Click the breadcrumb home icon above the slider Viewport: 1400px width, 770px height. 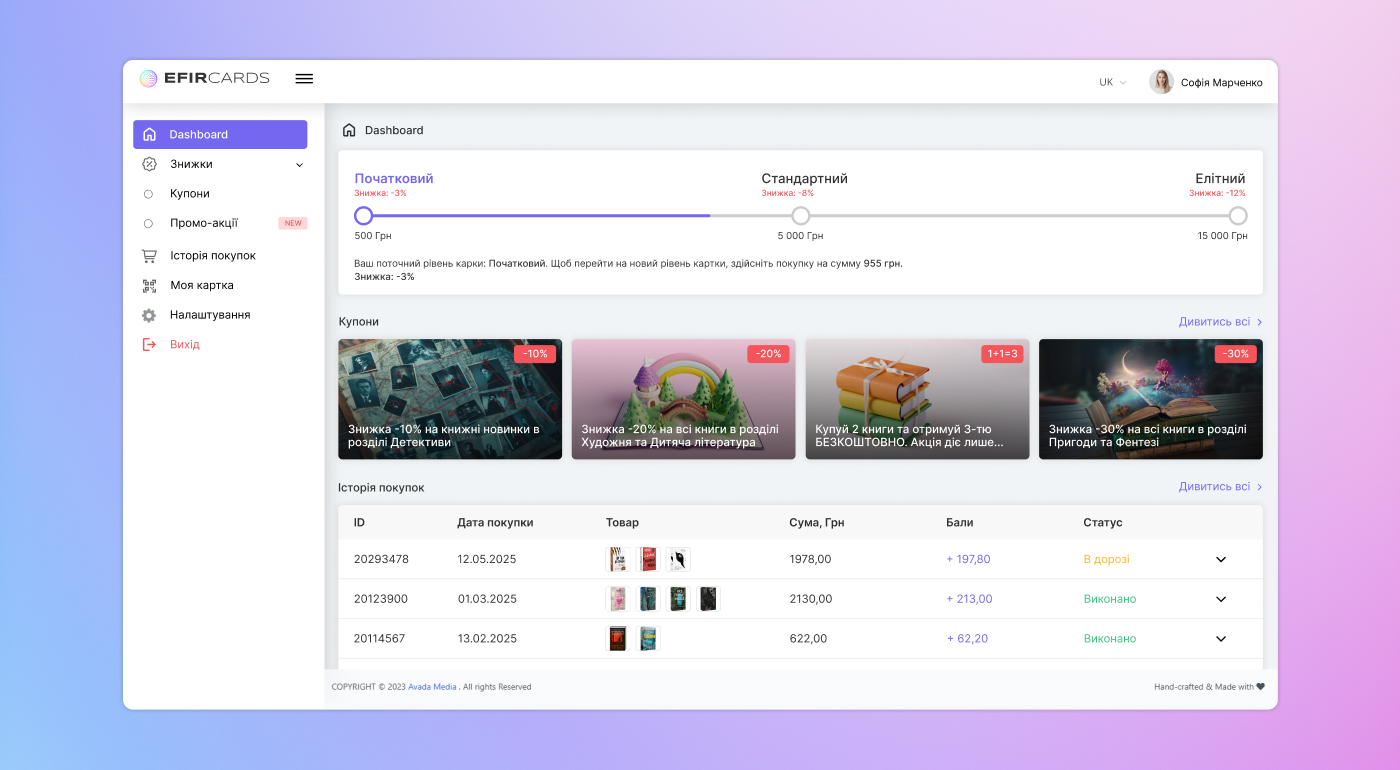click(x=349, y=129)
